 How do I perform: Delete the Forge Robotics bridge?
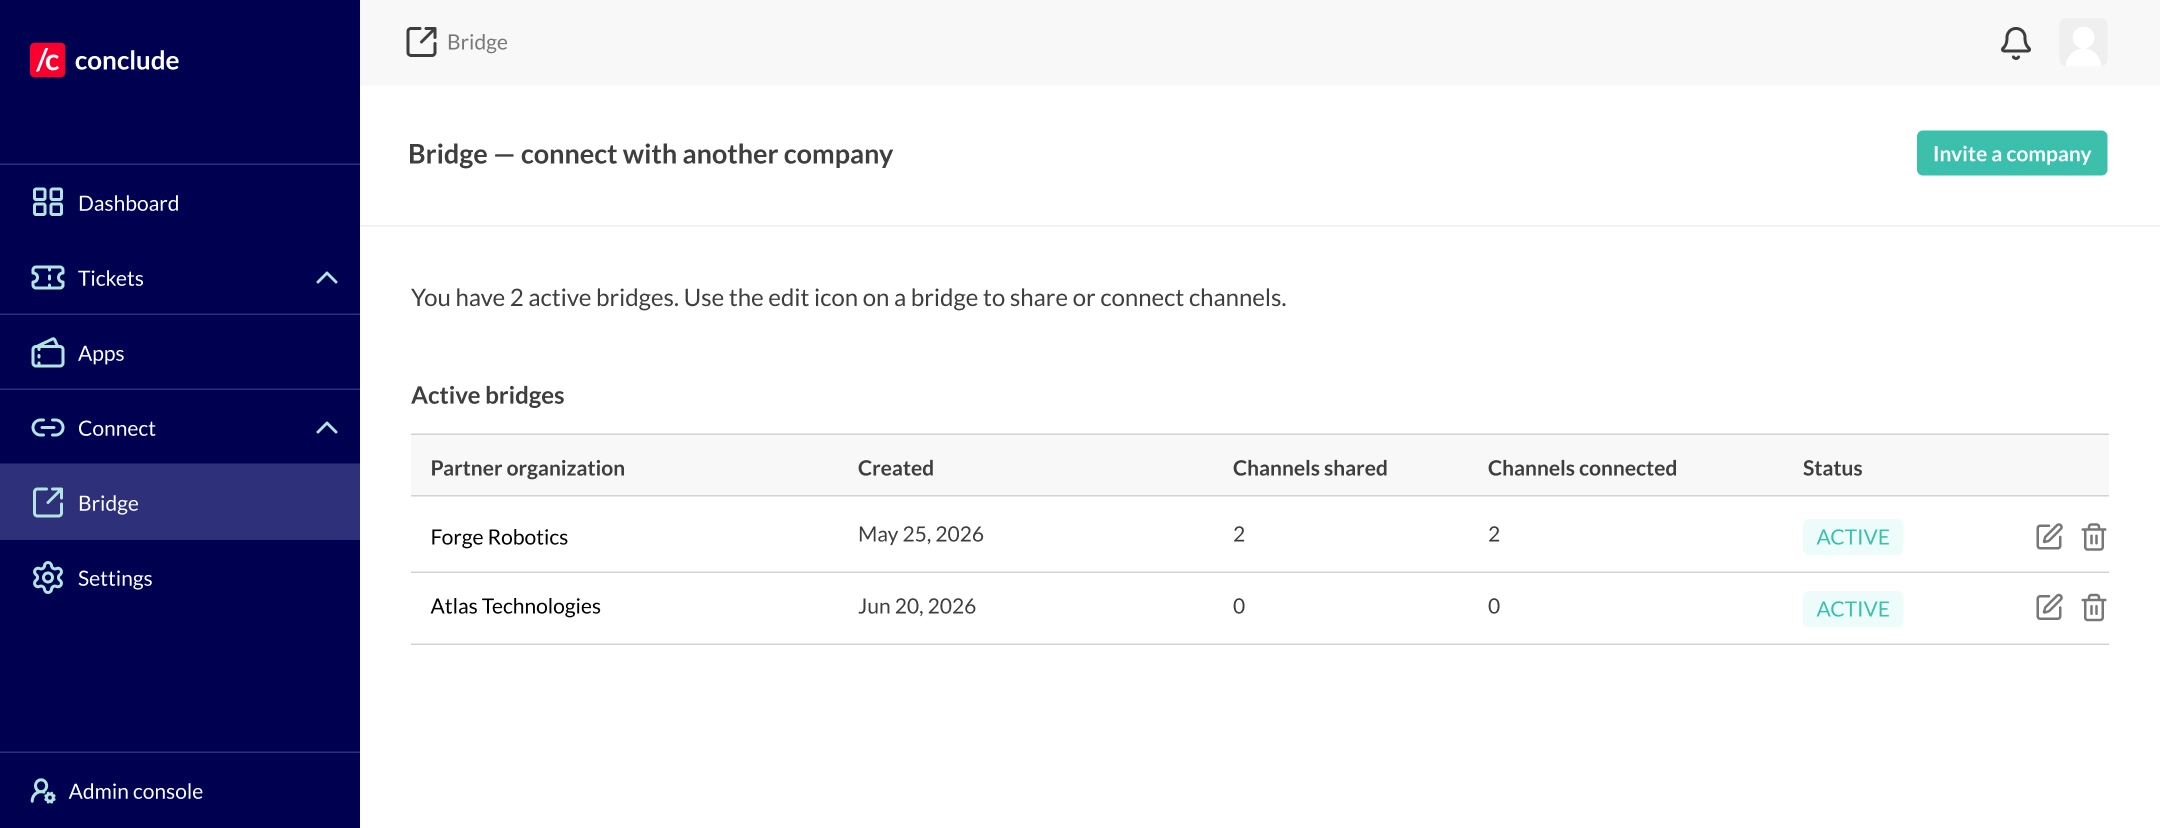click(2093, 536)
